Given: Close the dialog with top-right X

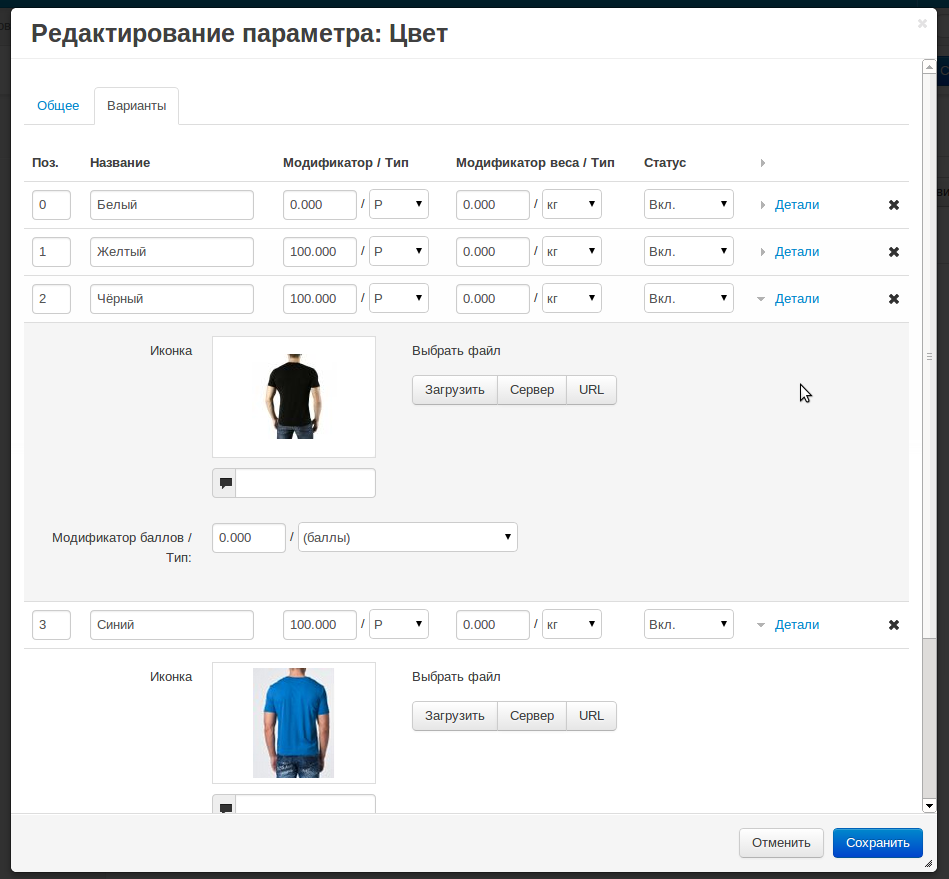Looking at the screenshot, I should pos(922,23).
